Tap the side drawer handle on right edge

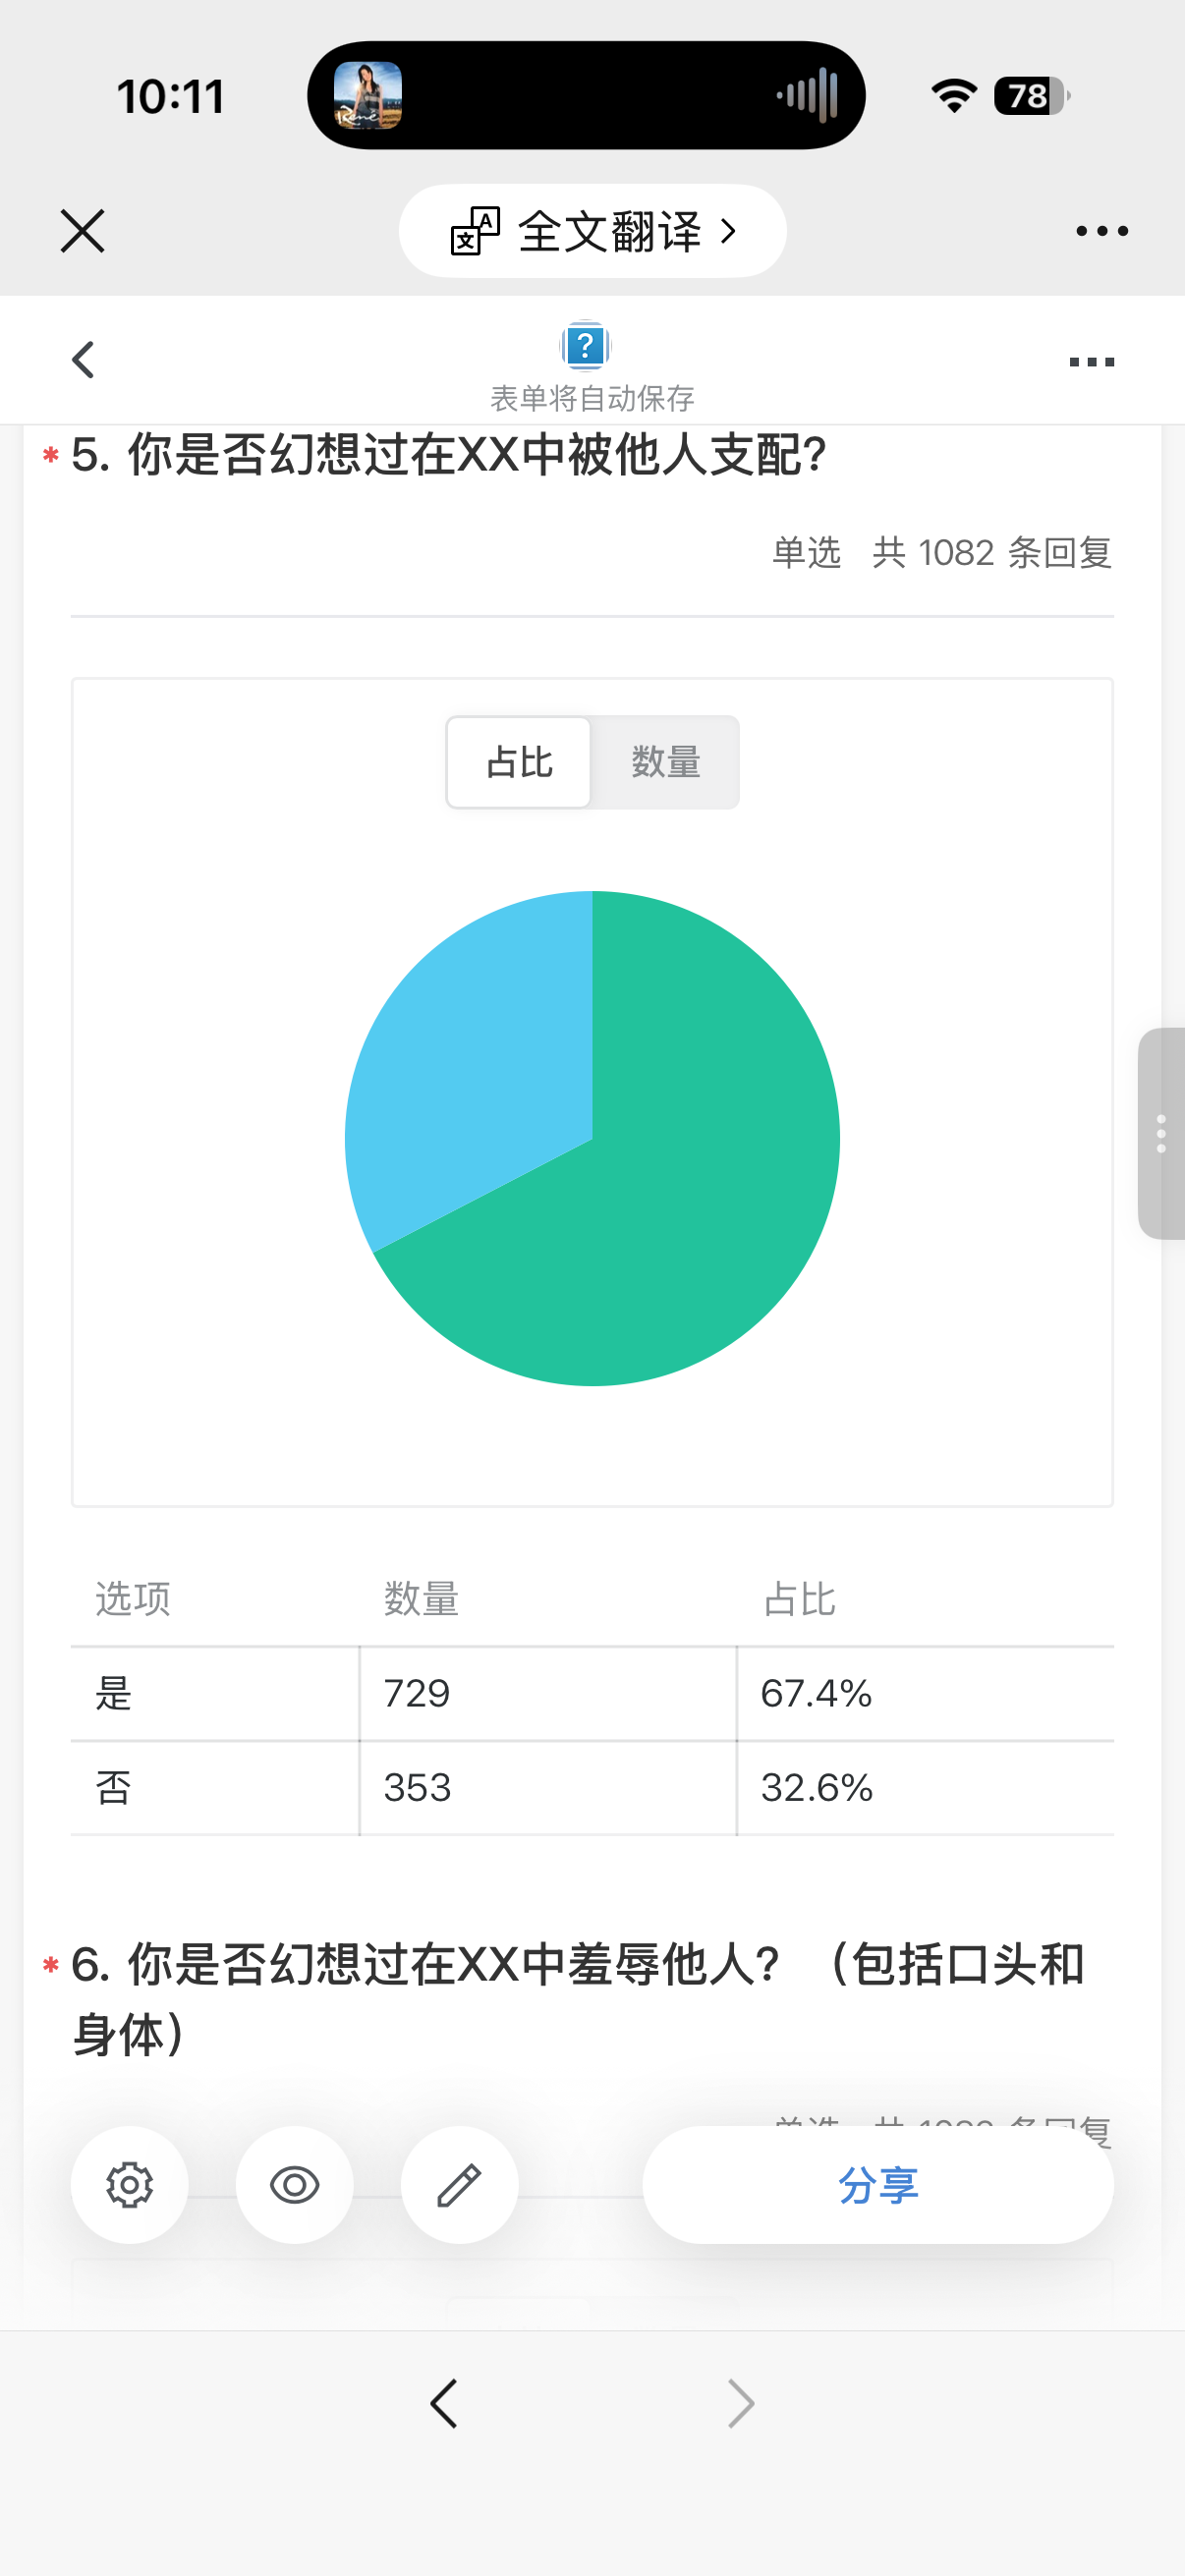[x=1161, y=1133]
